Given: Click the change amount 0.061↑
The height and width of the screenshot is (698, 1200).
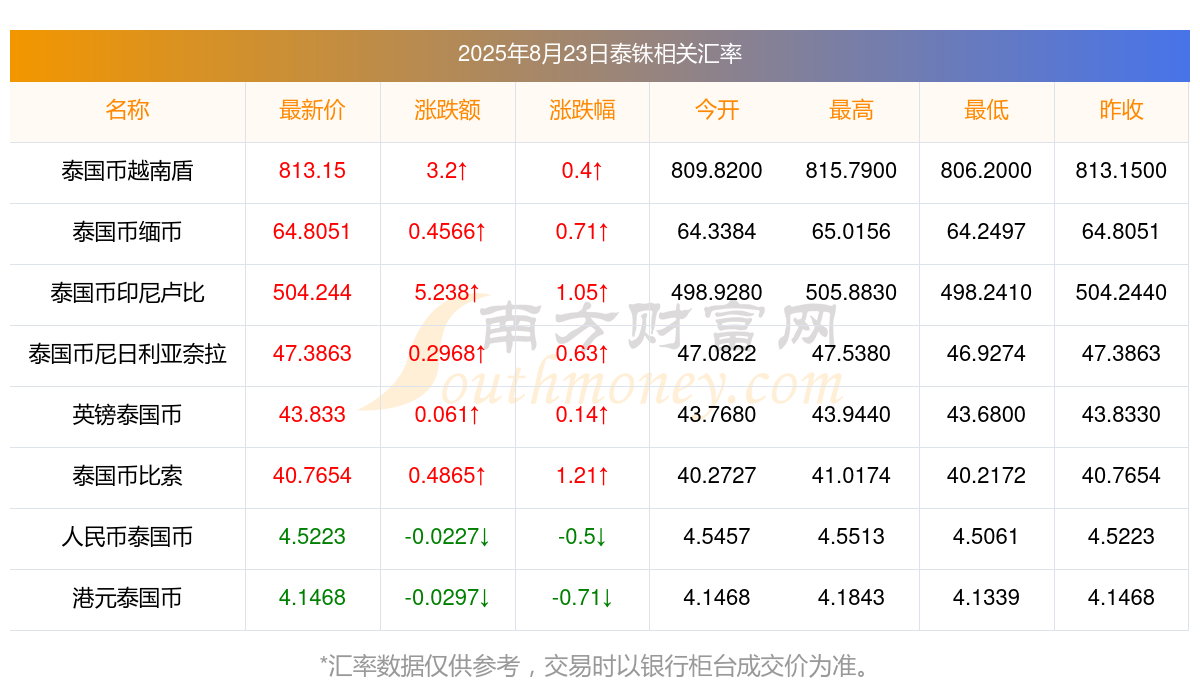Looking at the screenshot, I should click(x=447, y=415).
